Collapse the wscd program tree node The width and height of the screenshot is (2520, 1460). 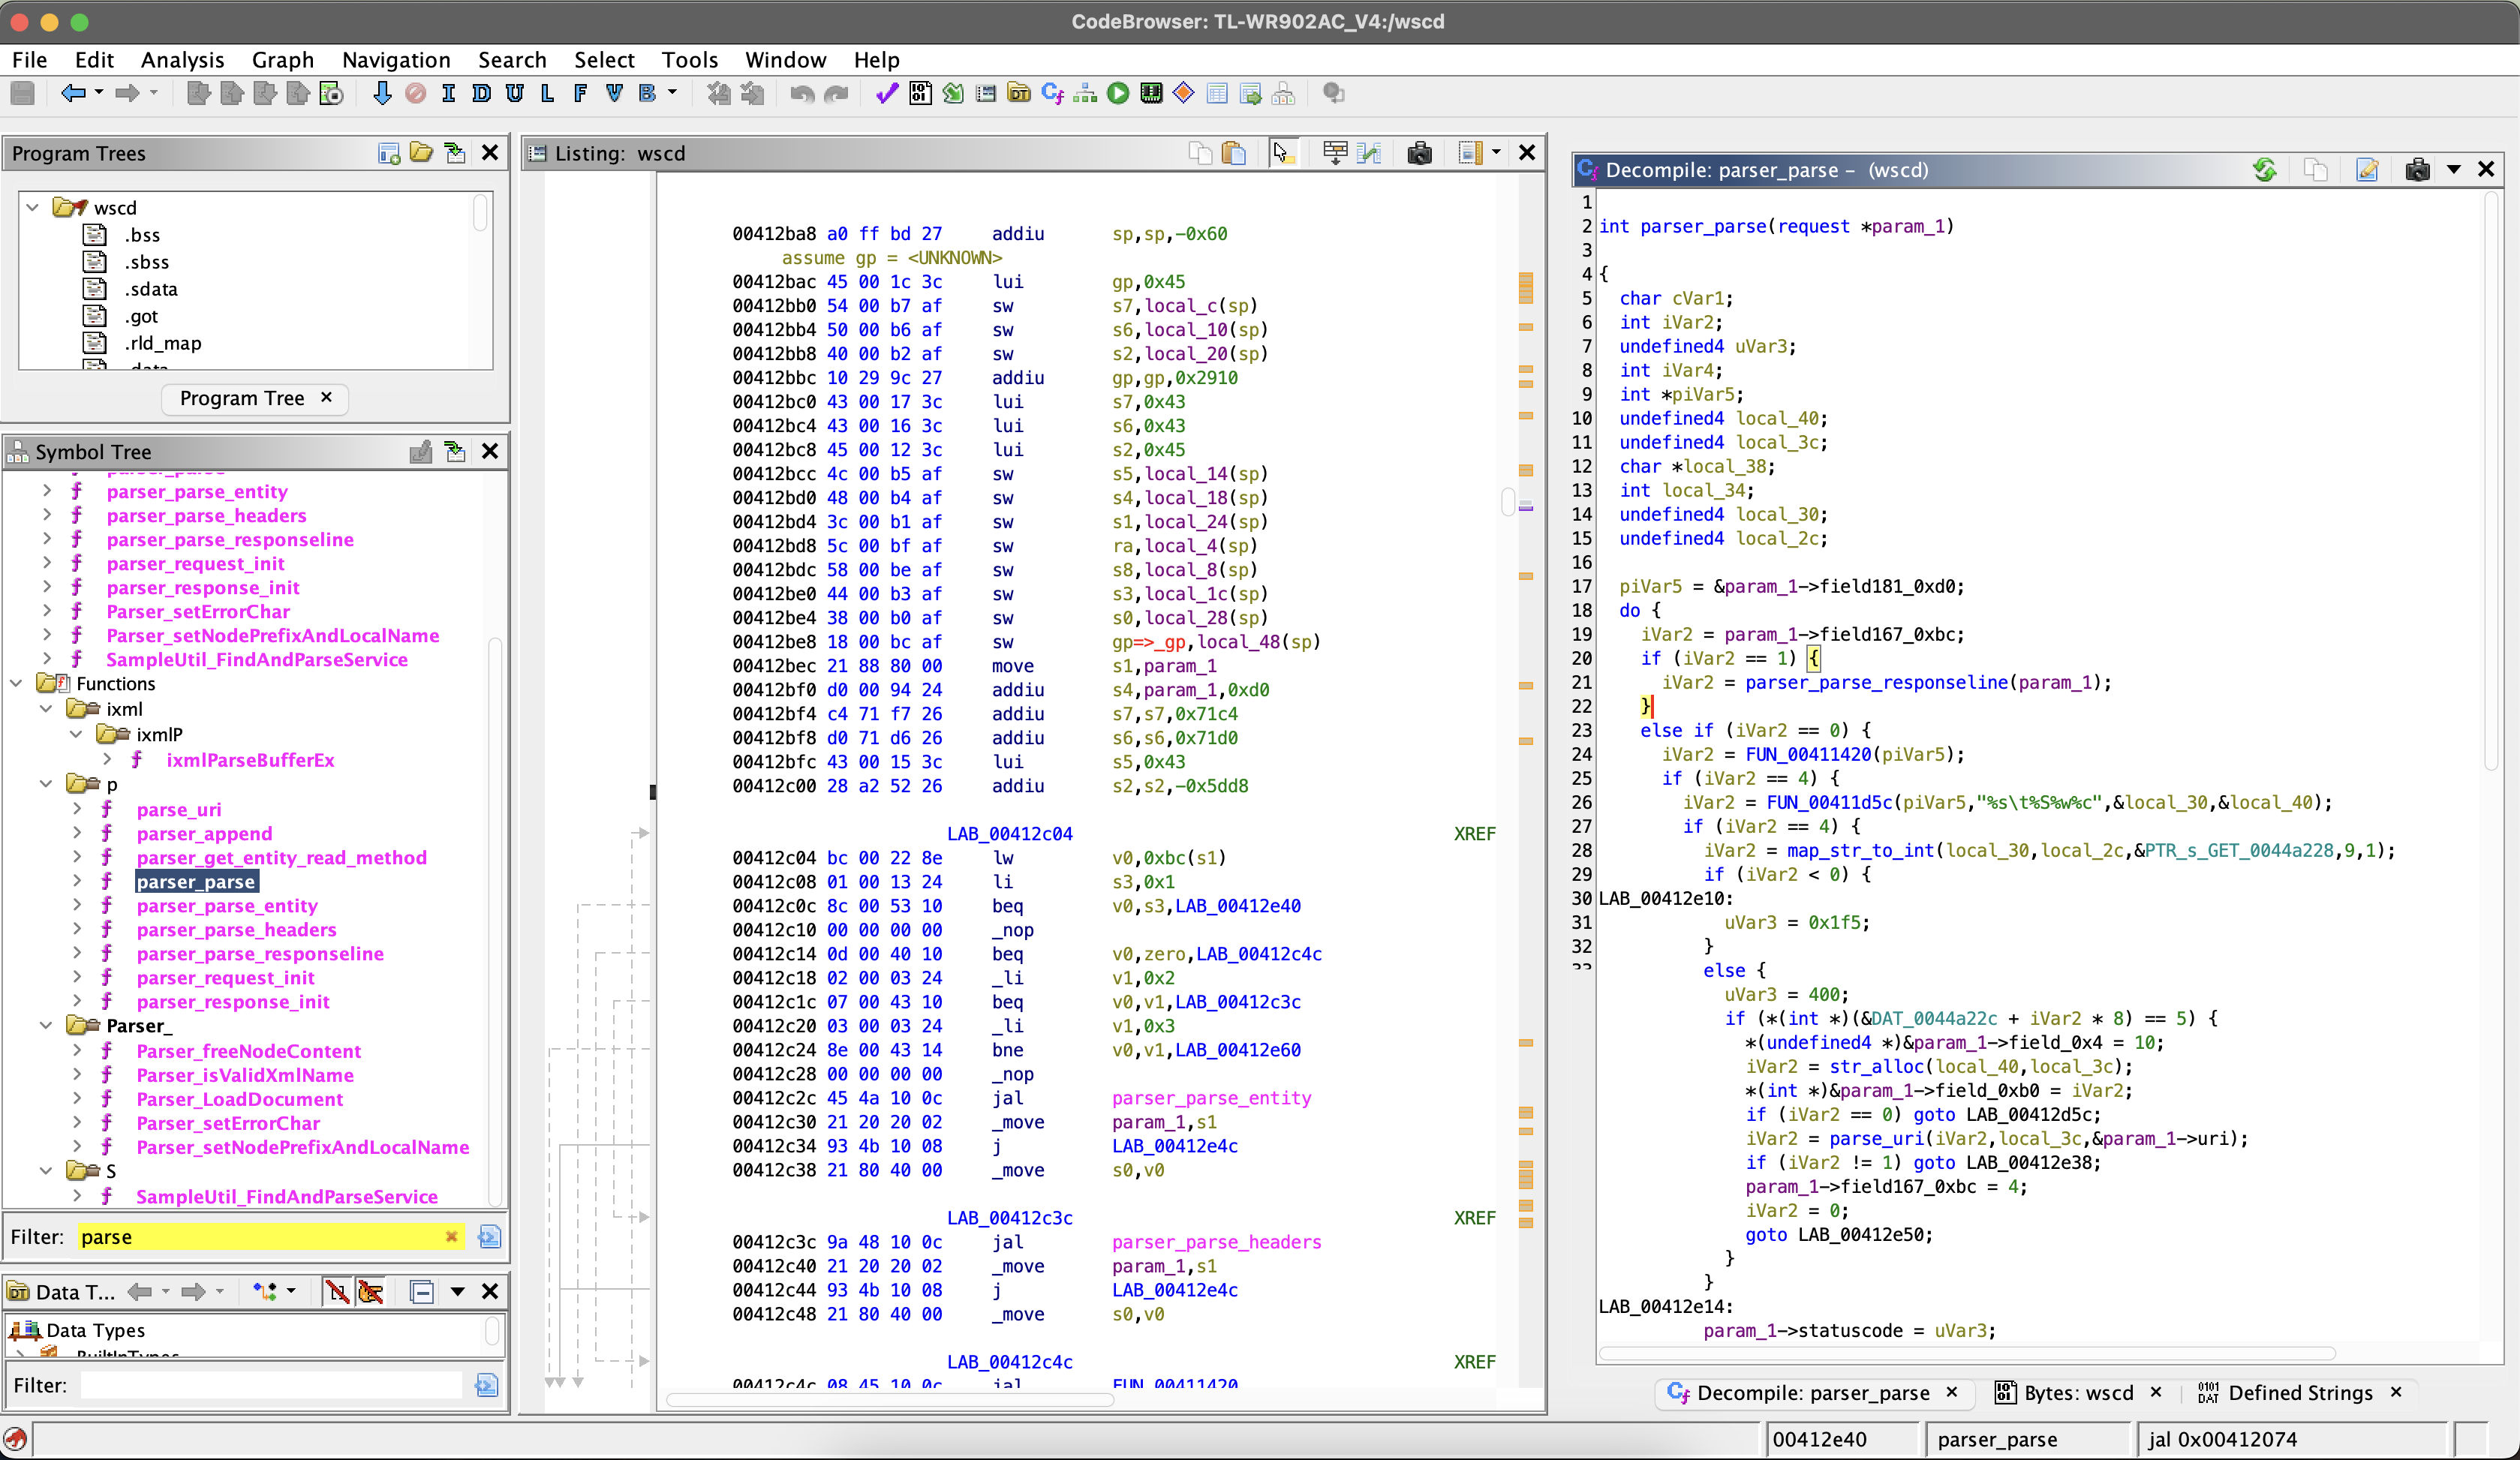[33, 207]
